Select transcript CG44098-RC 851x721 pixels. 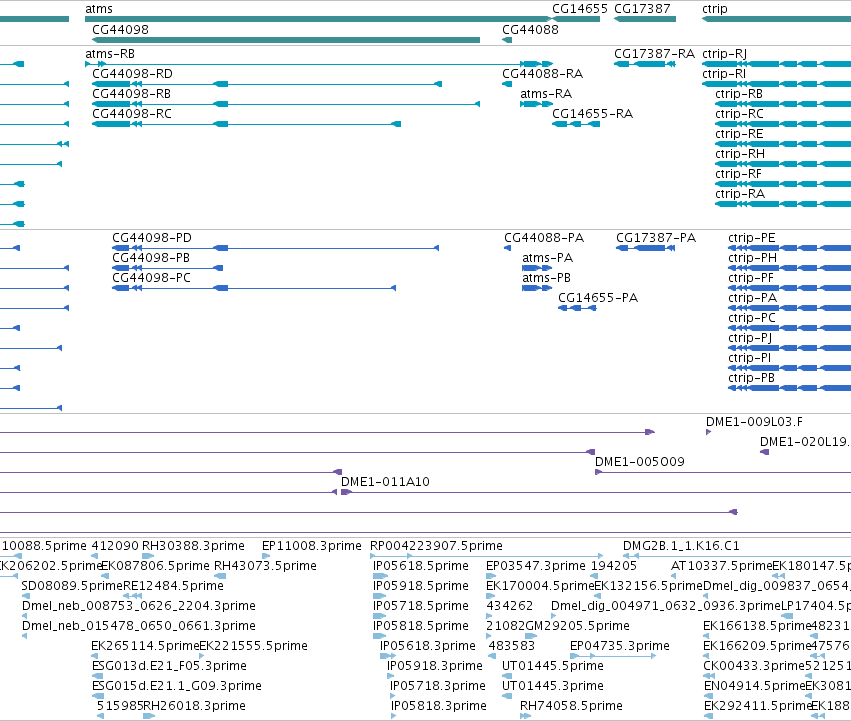pyautogui.click(x=246, y=124)
